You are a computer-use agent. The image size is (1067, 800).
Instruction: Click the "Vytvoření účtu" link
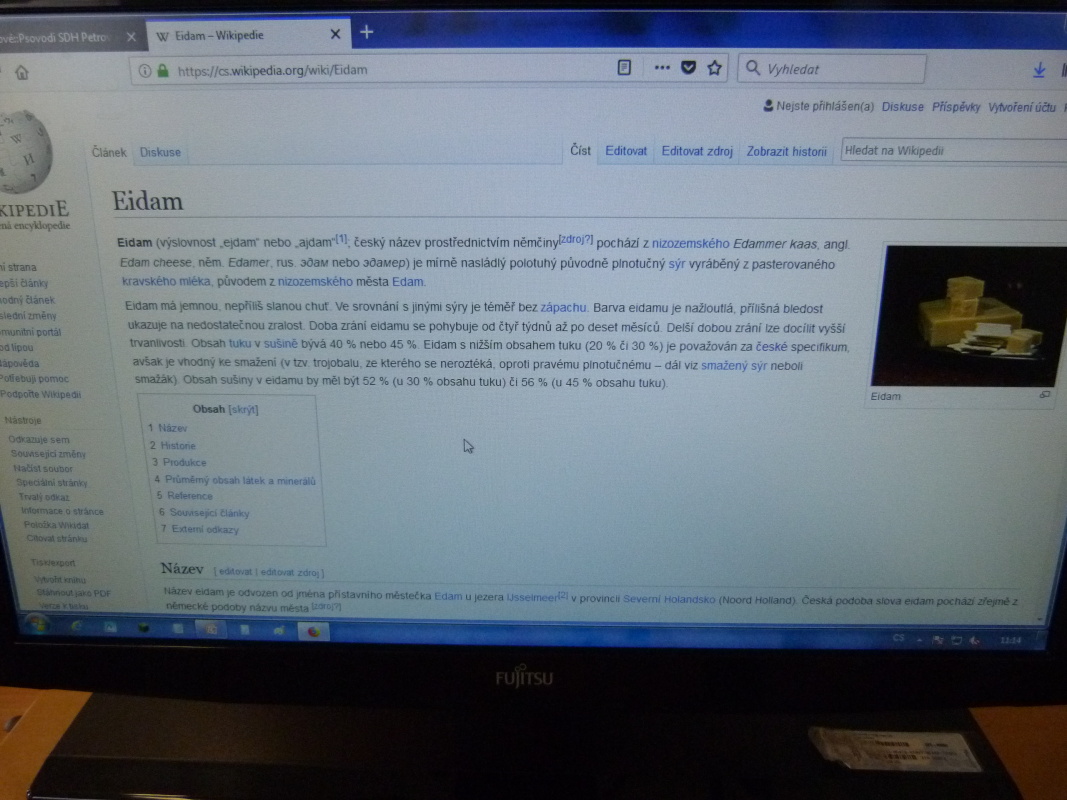[x=1022, y=107]
